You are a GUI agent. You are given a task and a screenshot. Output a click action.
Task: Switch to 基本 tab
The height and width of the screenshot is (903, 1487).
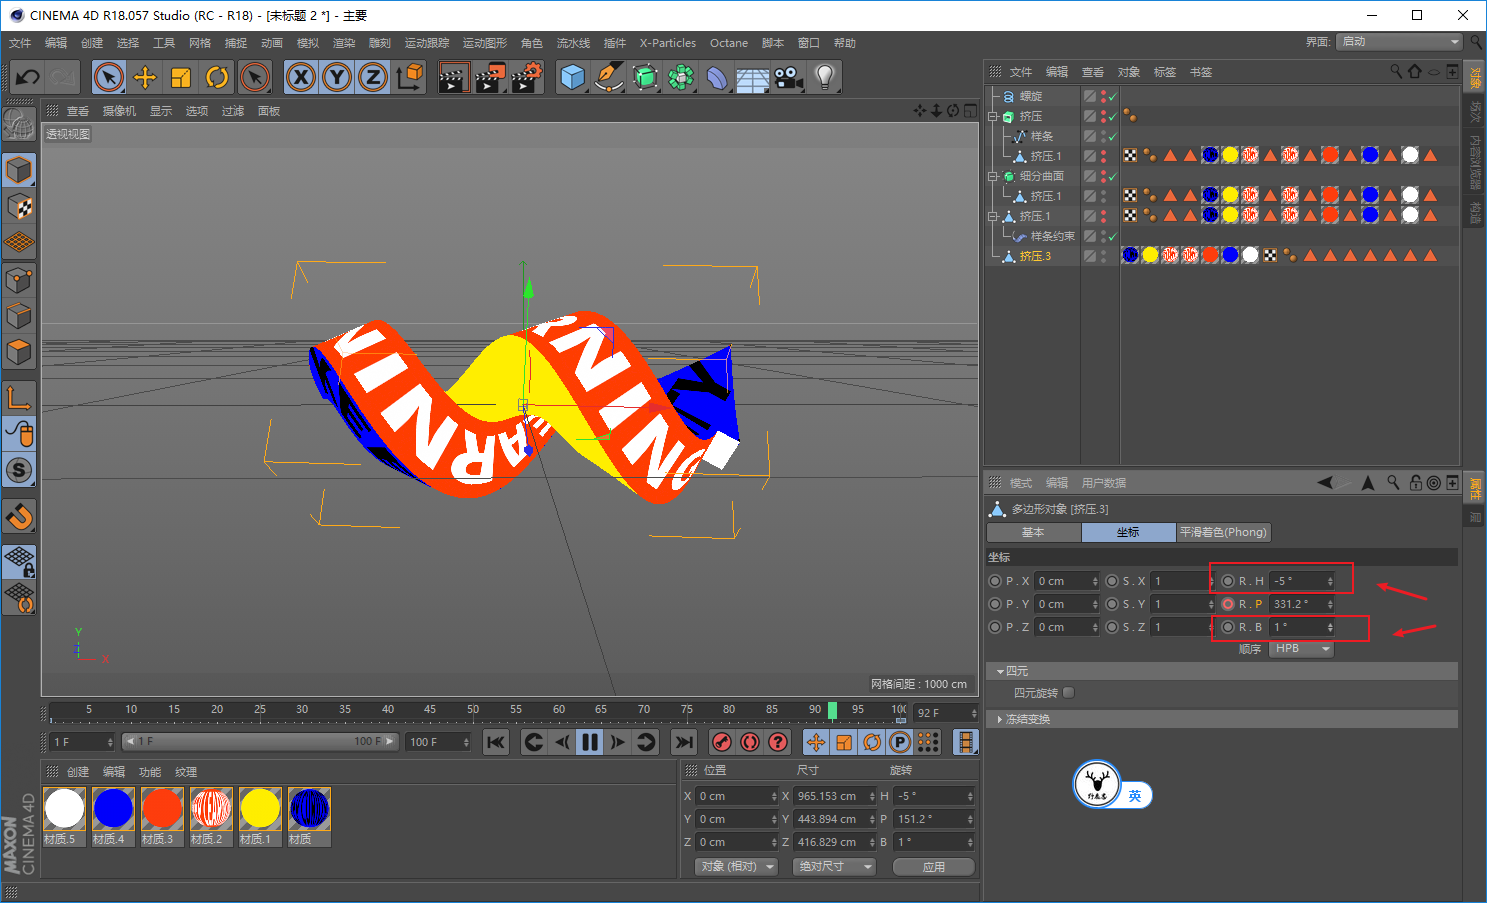click(1033, 533)
